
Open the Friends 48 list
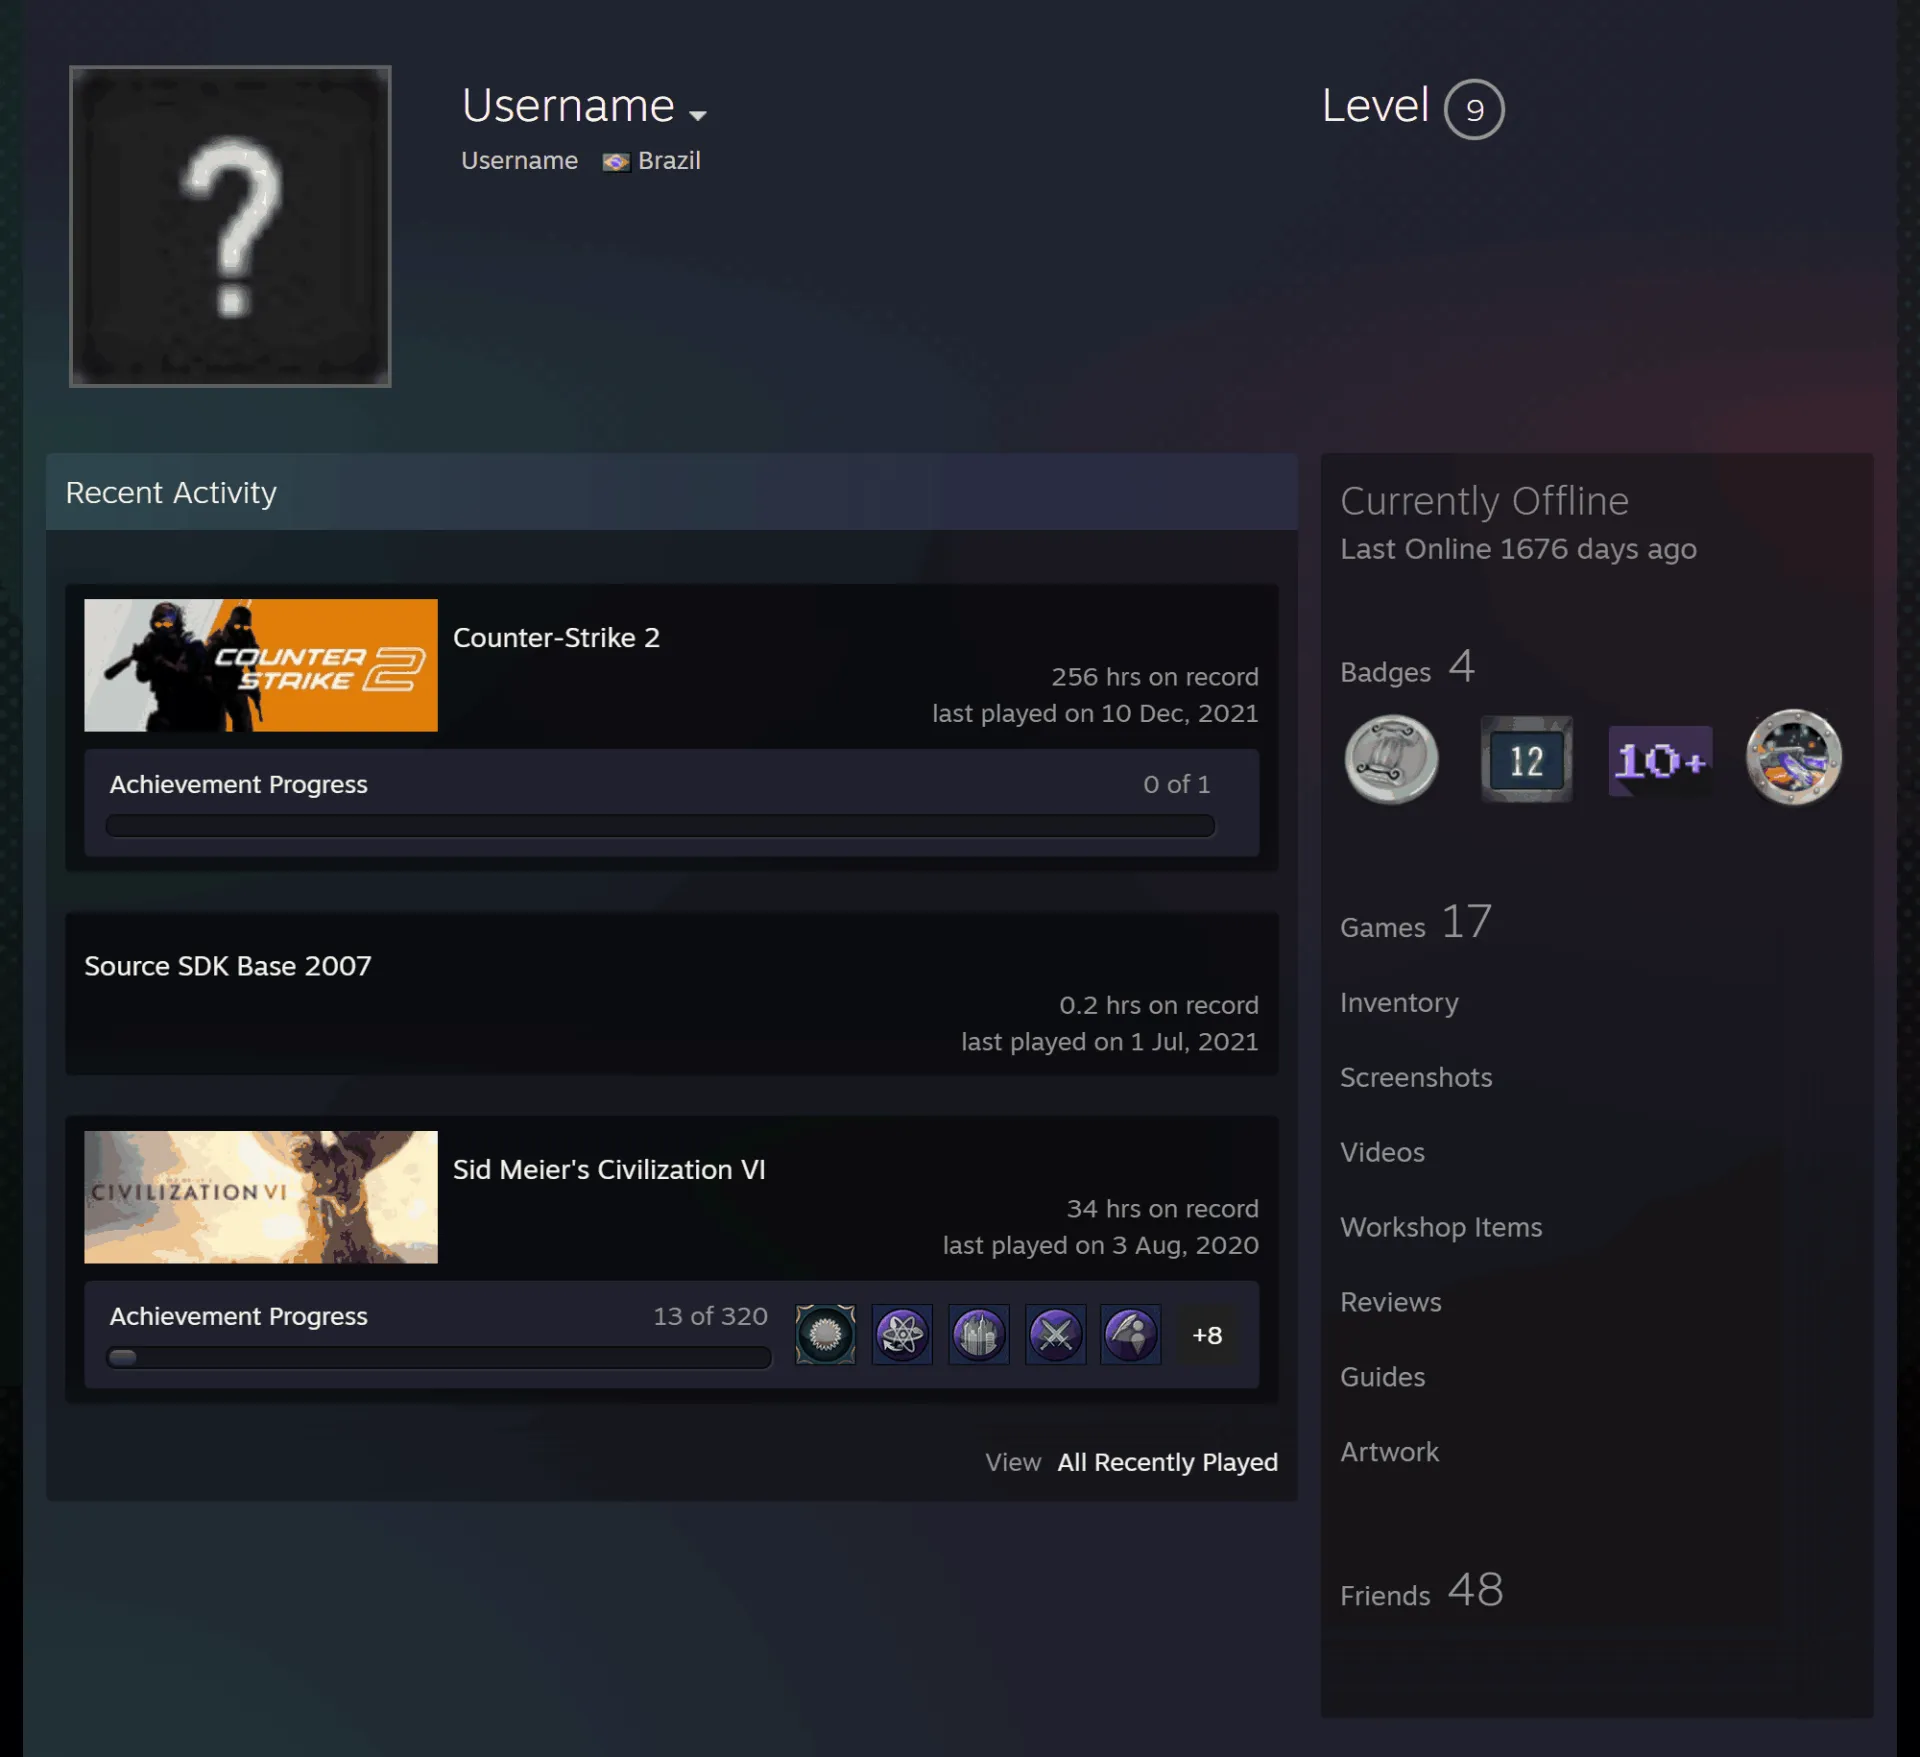1421,1591
